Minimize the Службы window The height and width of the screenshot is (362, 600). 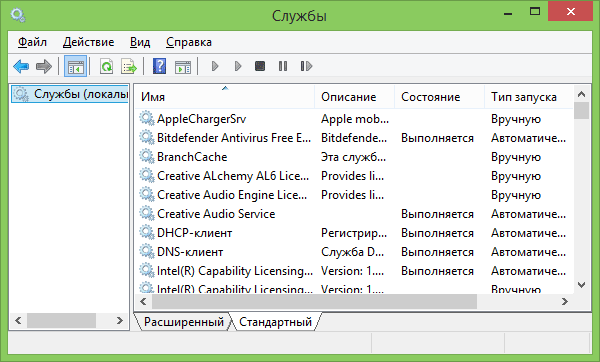[x=508, y=13]
